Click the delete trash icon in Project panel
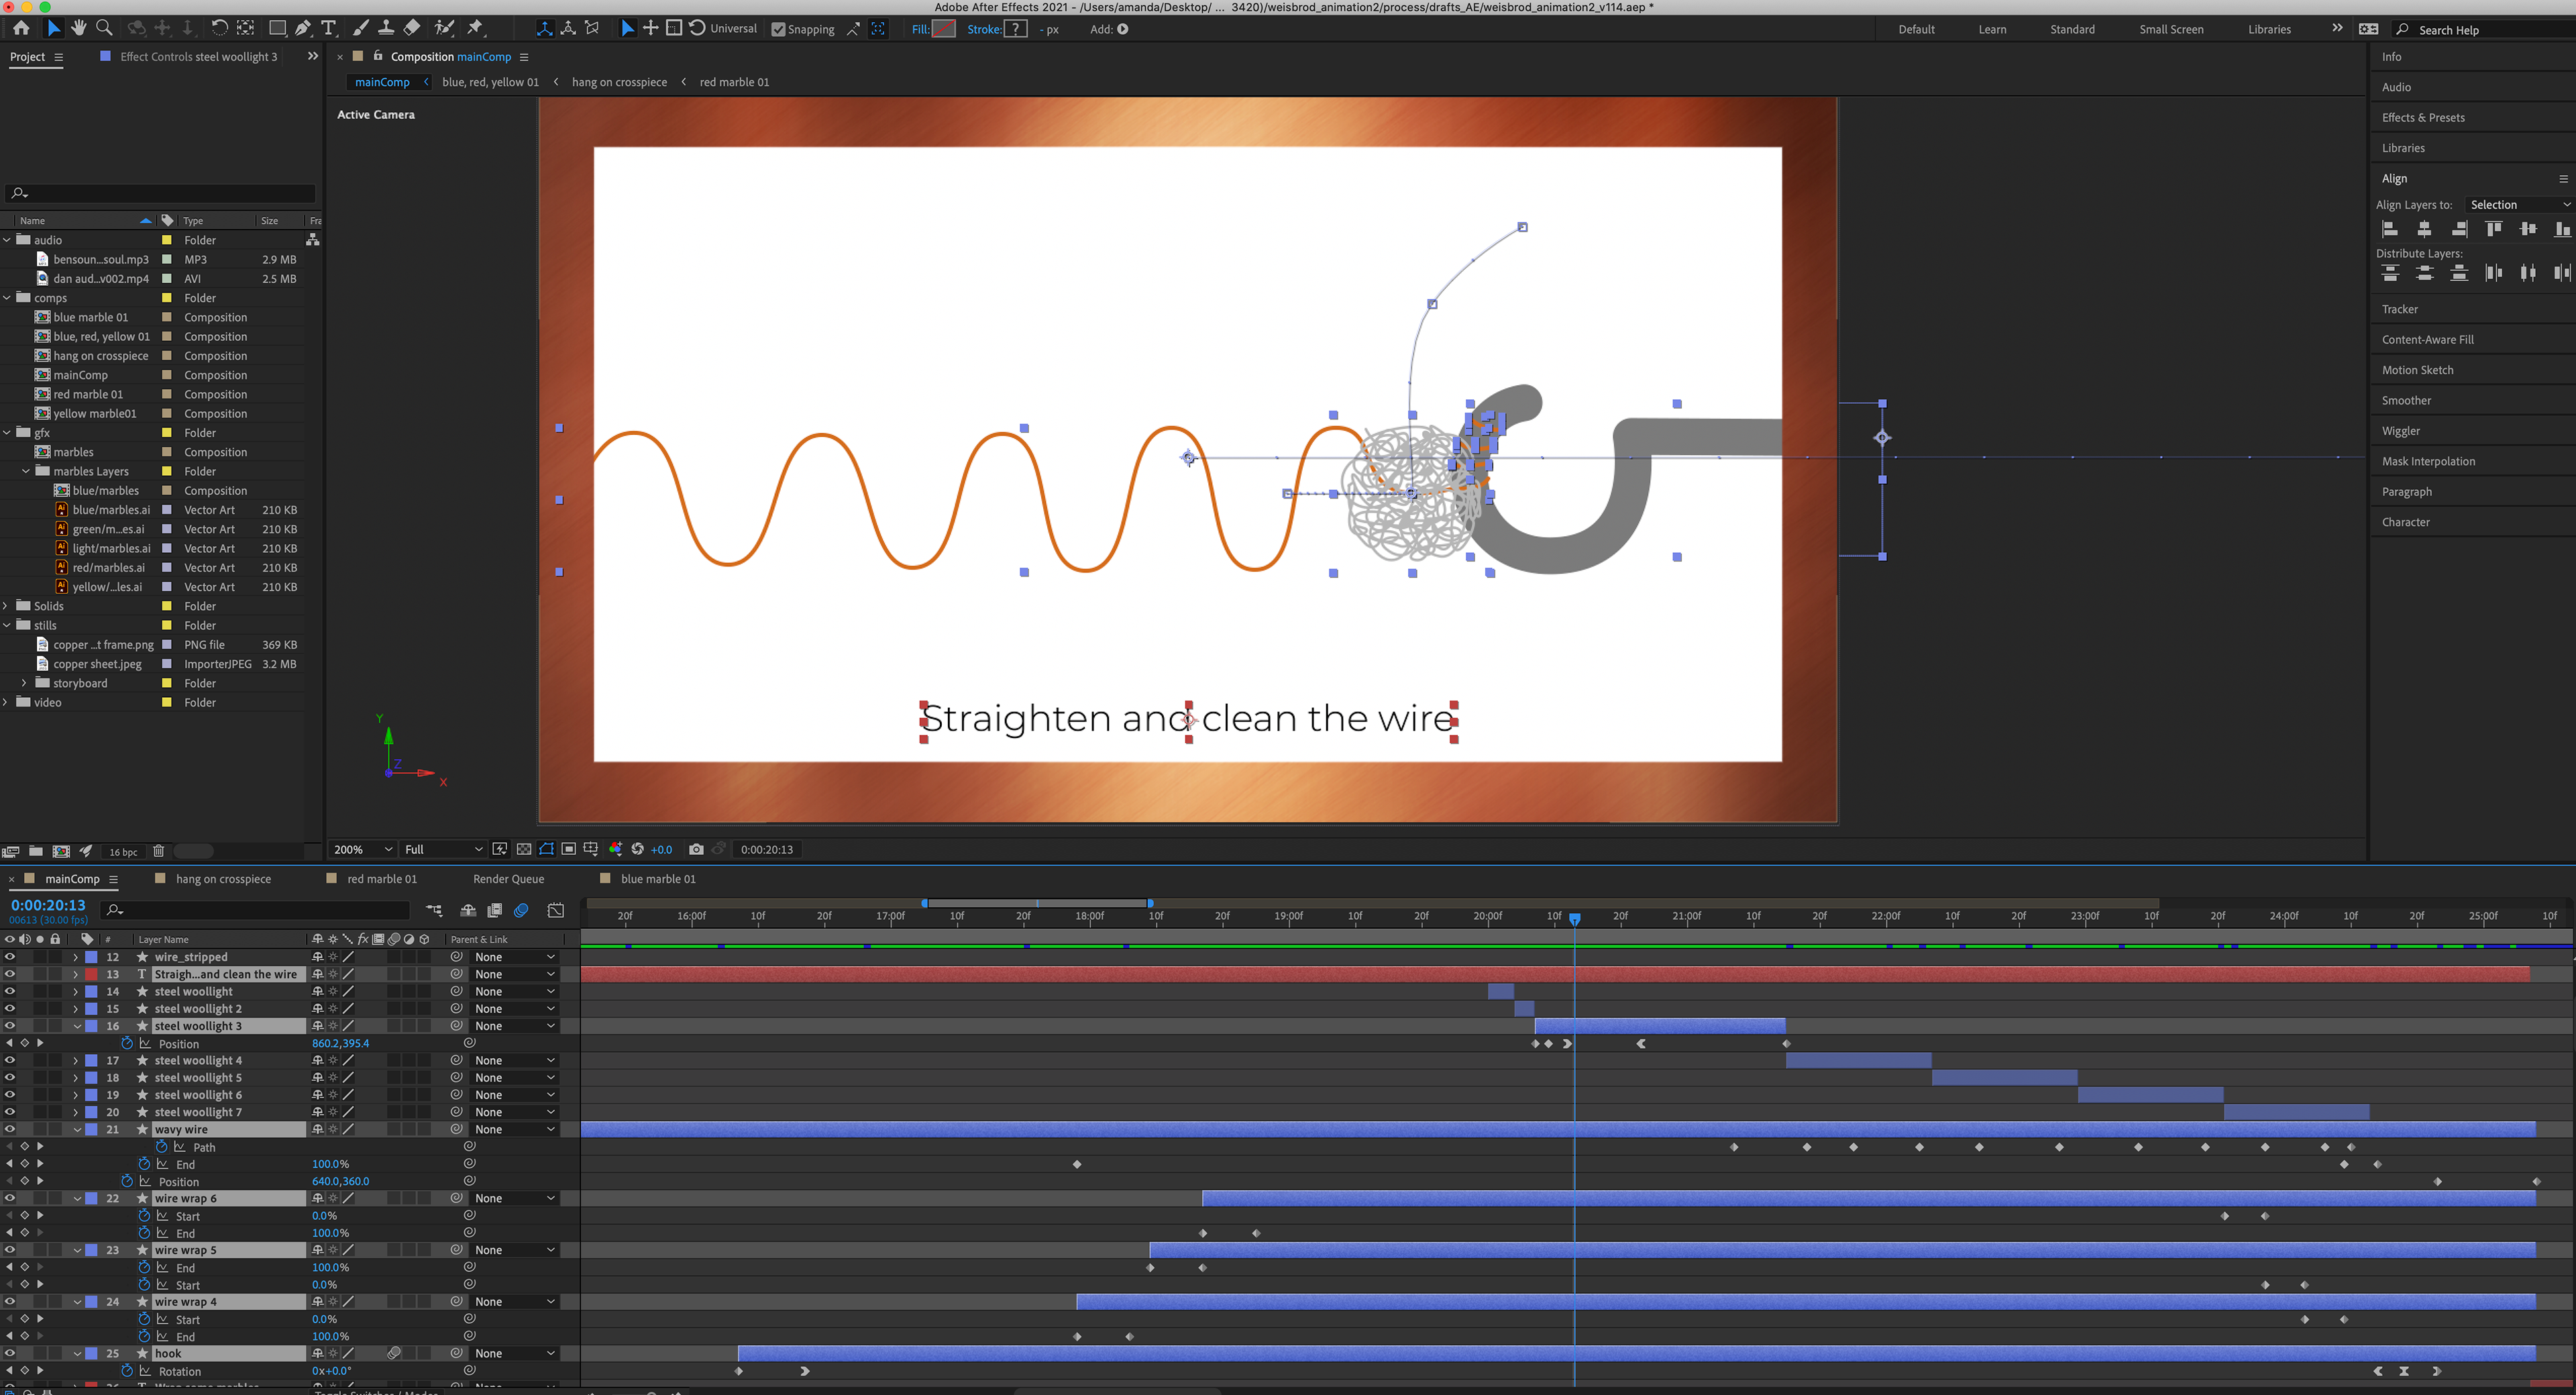2576x1395 pixels. [x=158, y=851]
